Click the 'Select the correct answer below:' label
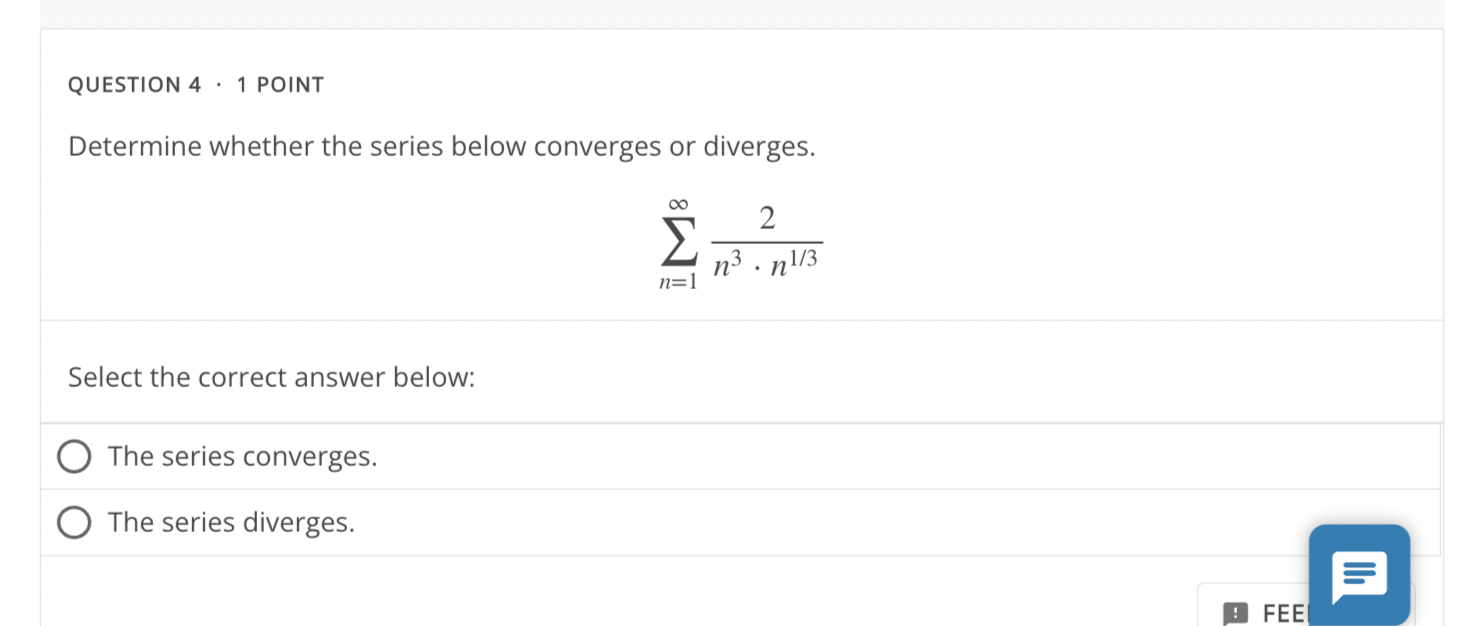 coord(271,377)
